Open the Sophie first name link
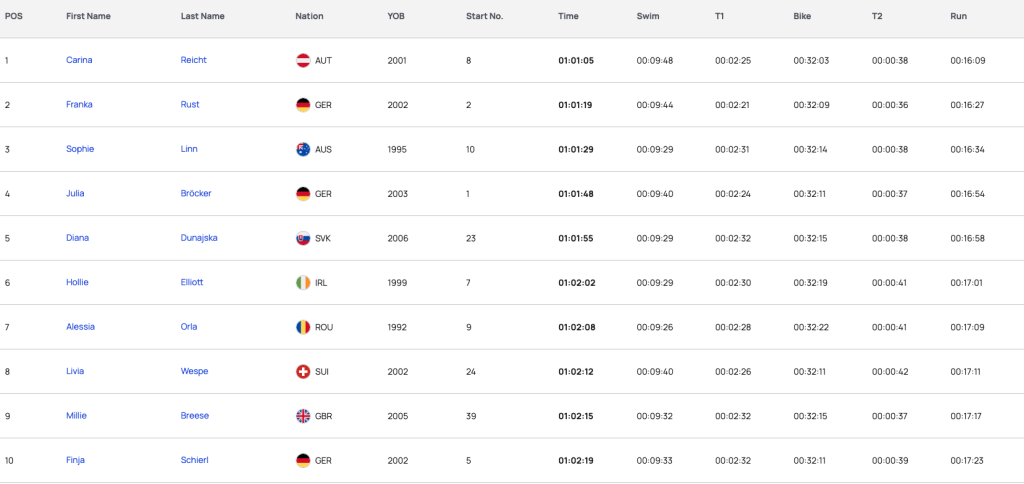The height and width of the screenshot is (484, 1024). 80,149
